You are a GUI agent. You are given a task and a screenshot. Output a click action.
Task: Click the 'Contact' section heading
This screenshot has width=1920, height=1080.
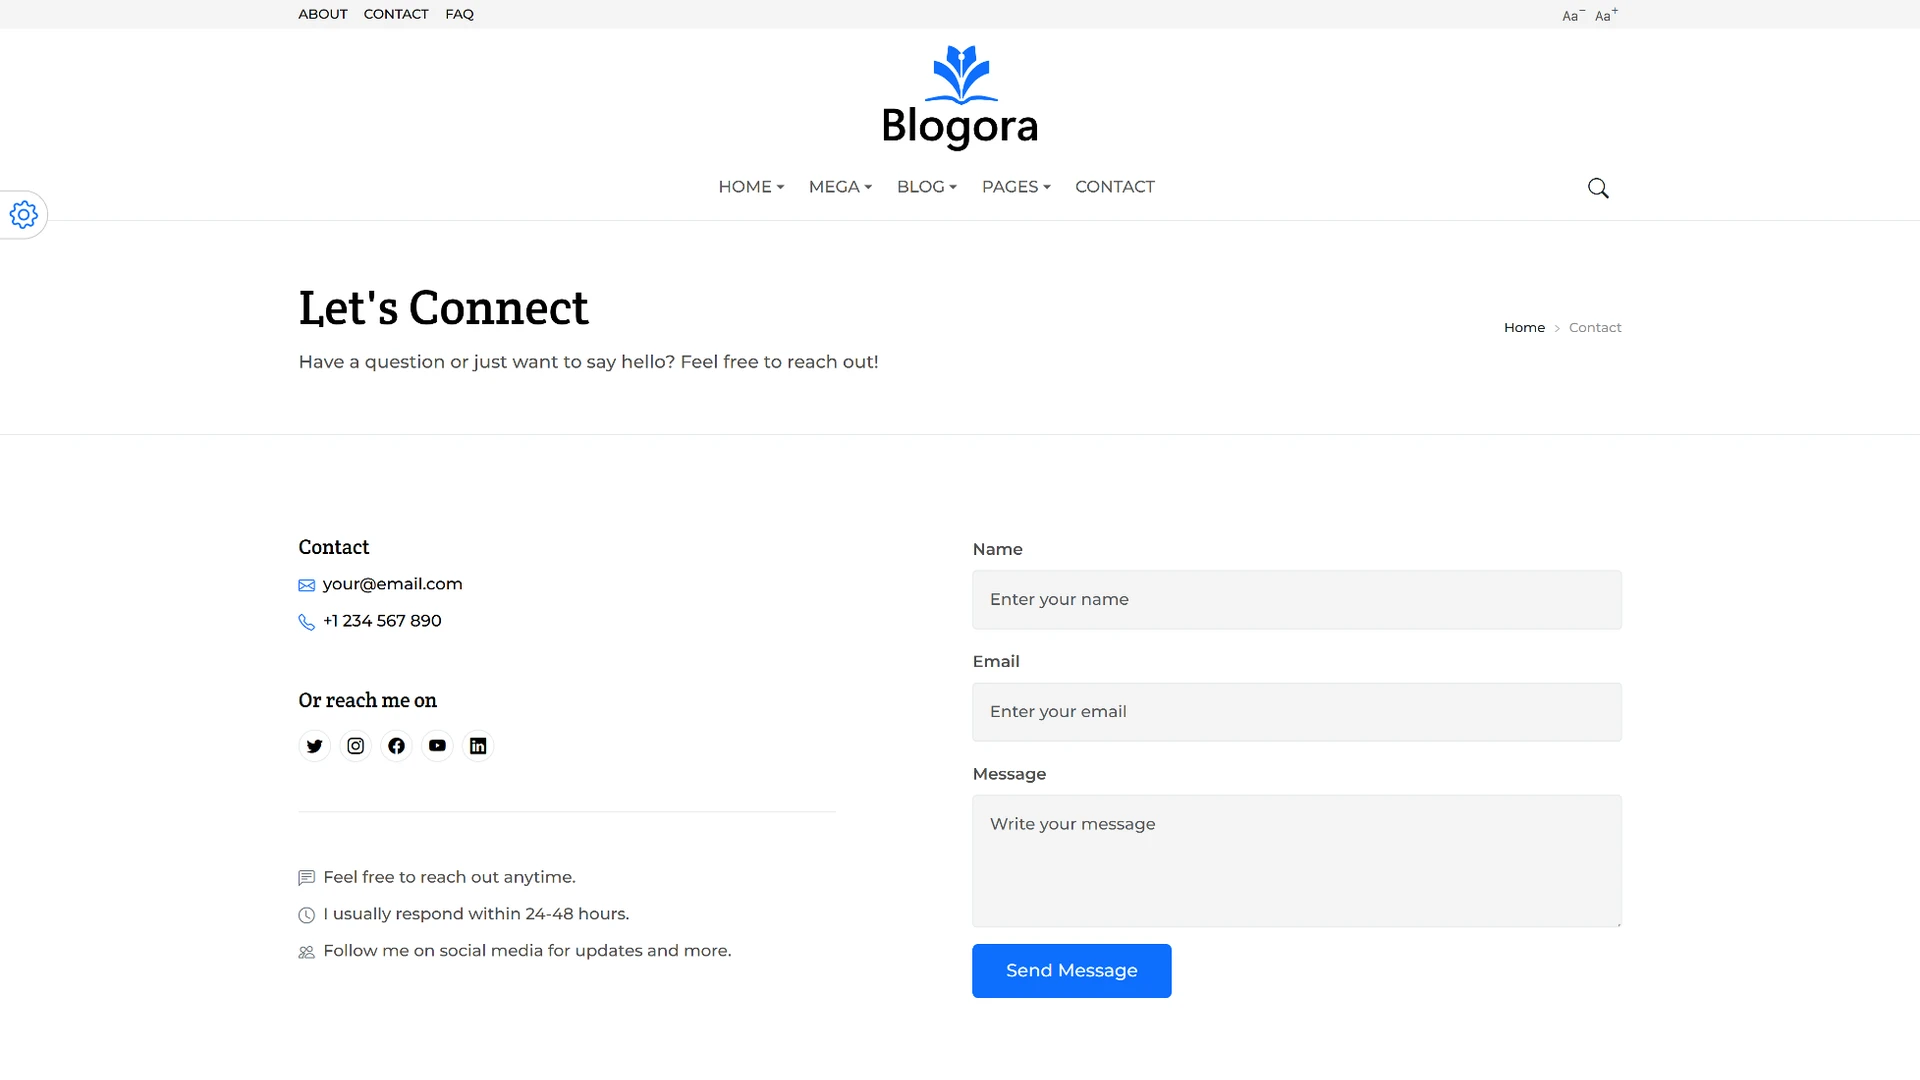(x=334, y=547)
